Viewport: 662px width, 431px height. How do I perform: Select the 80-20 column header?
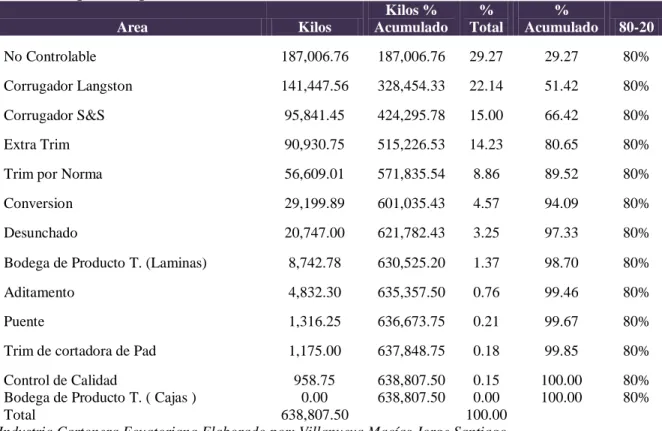coord(636,27)
